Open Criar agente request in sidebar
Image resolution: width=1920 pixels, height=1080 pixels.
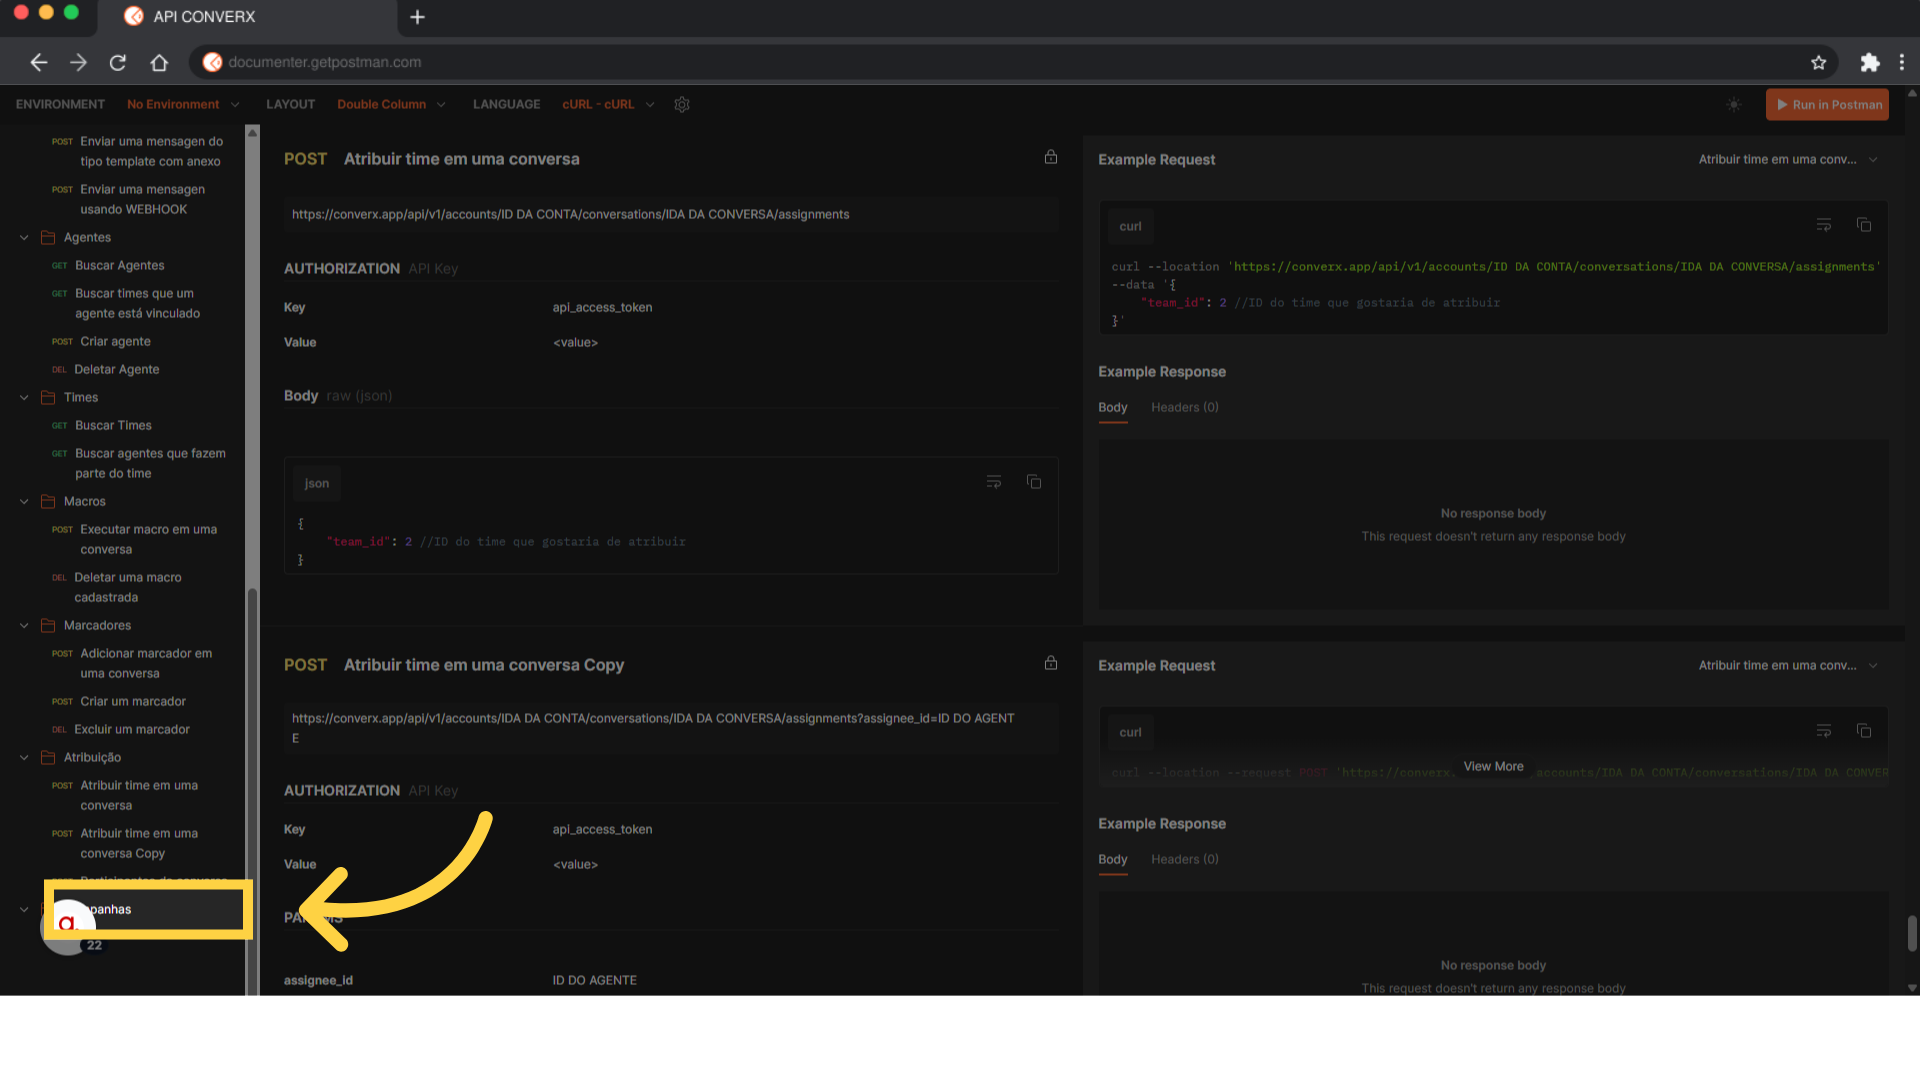click(x=115, y=341)
